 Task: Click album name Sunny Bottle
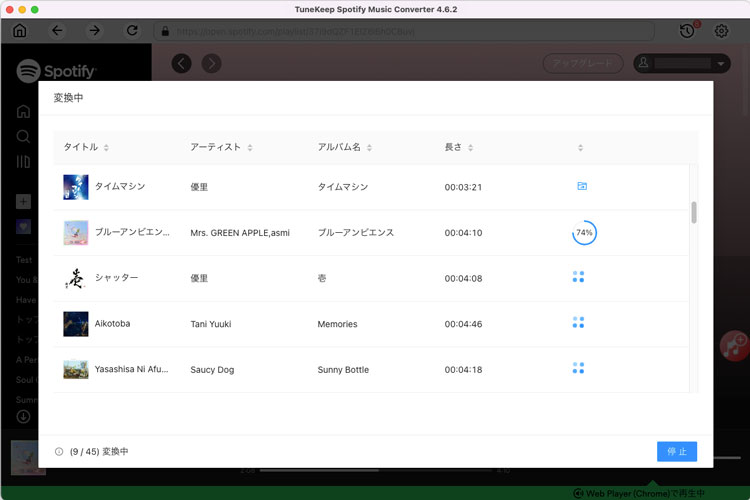tap(343, 370)
